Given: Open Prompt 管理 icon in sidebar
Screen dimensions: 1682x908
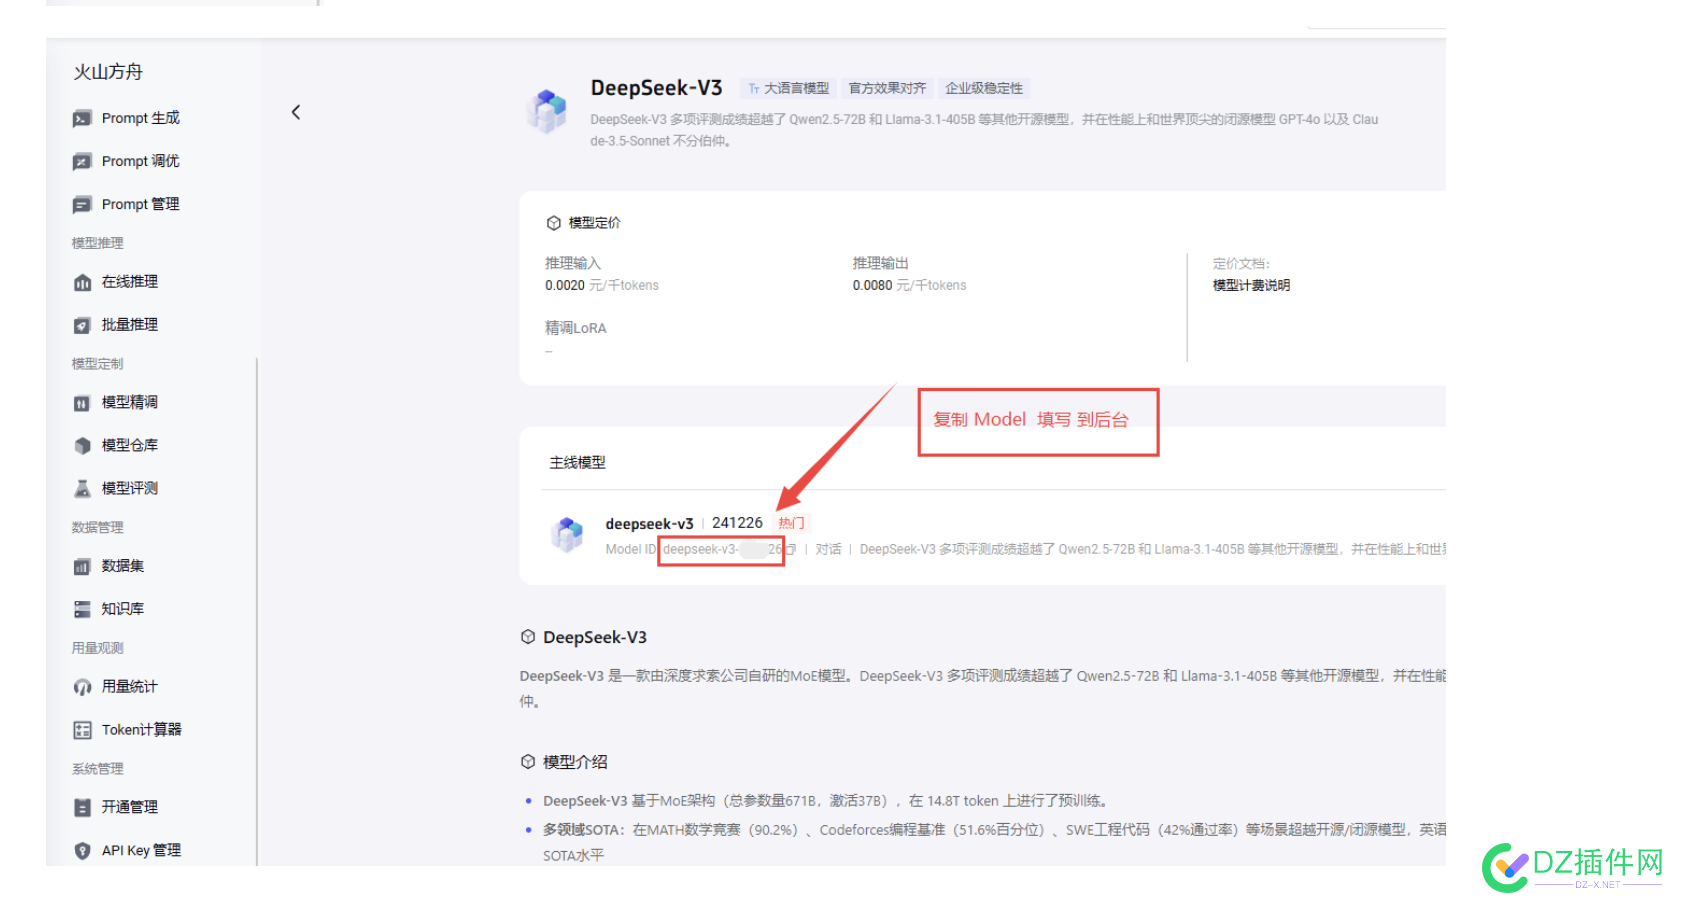Looking at the screenshot, I should (82, 205).
